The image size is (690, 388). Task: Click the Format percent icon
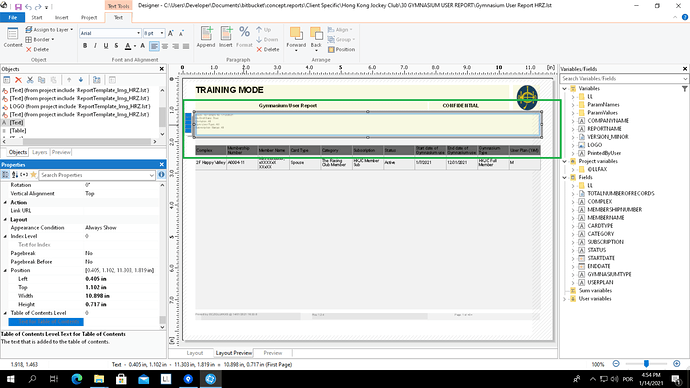point(244,32)
